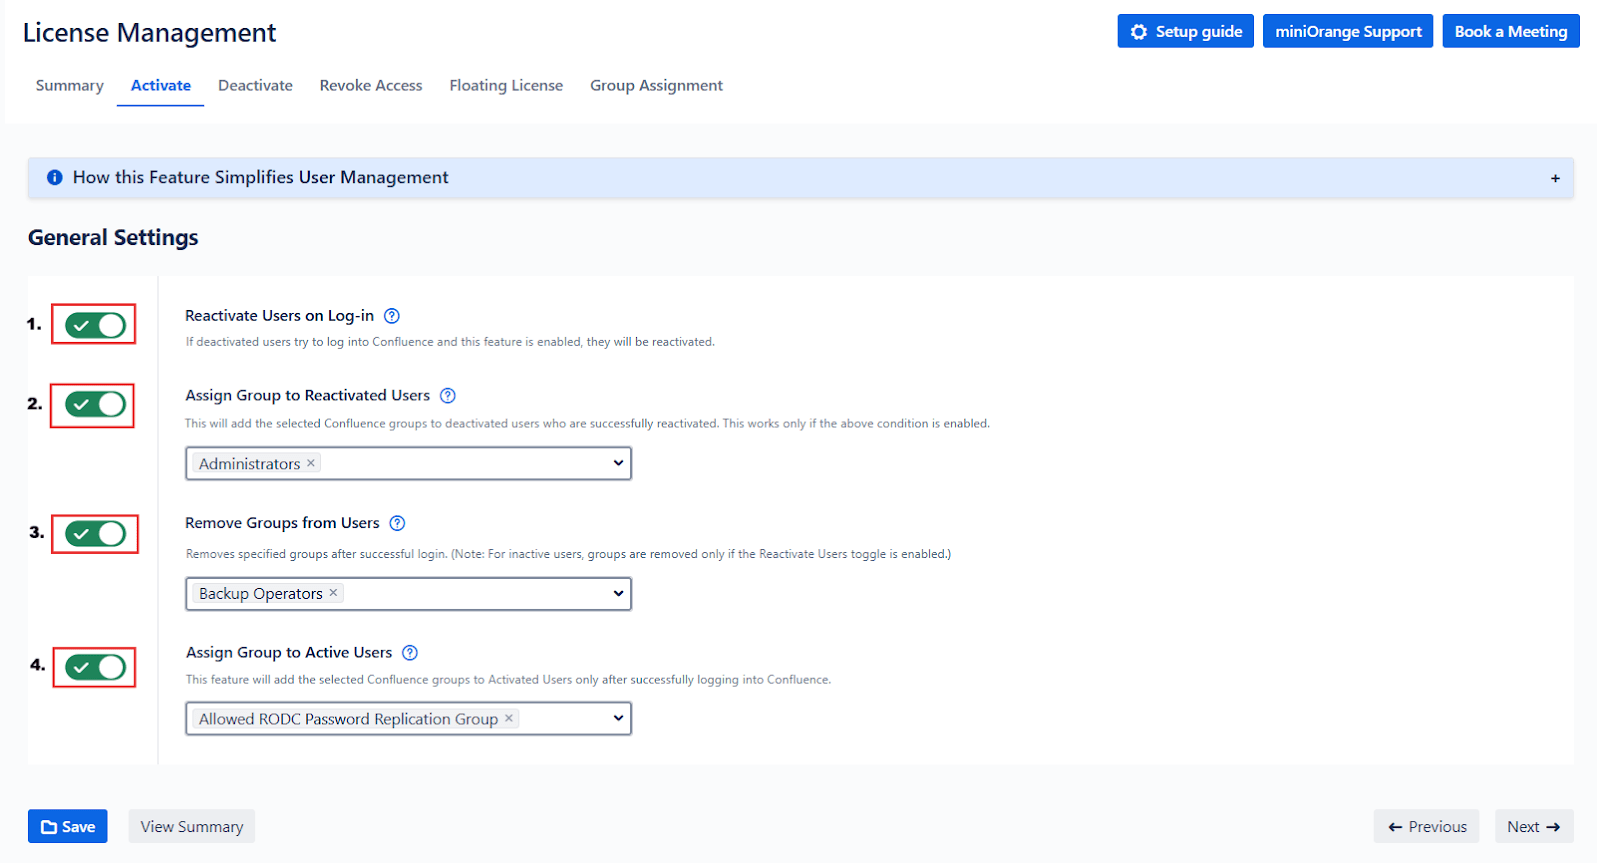1600x863 pixels.
Task: Open the Administrators group dropdown arrow
Action: (x=618, y=463)
